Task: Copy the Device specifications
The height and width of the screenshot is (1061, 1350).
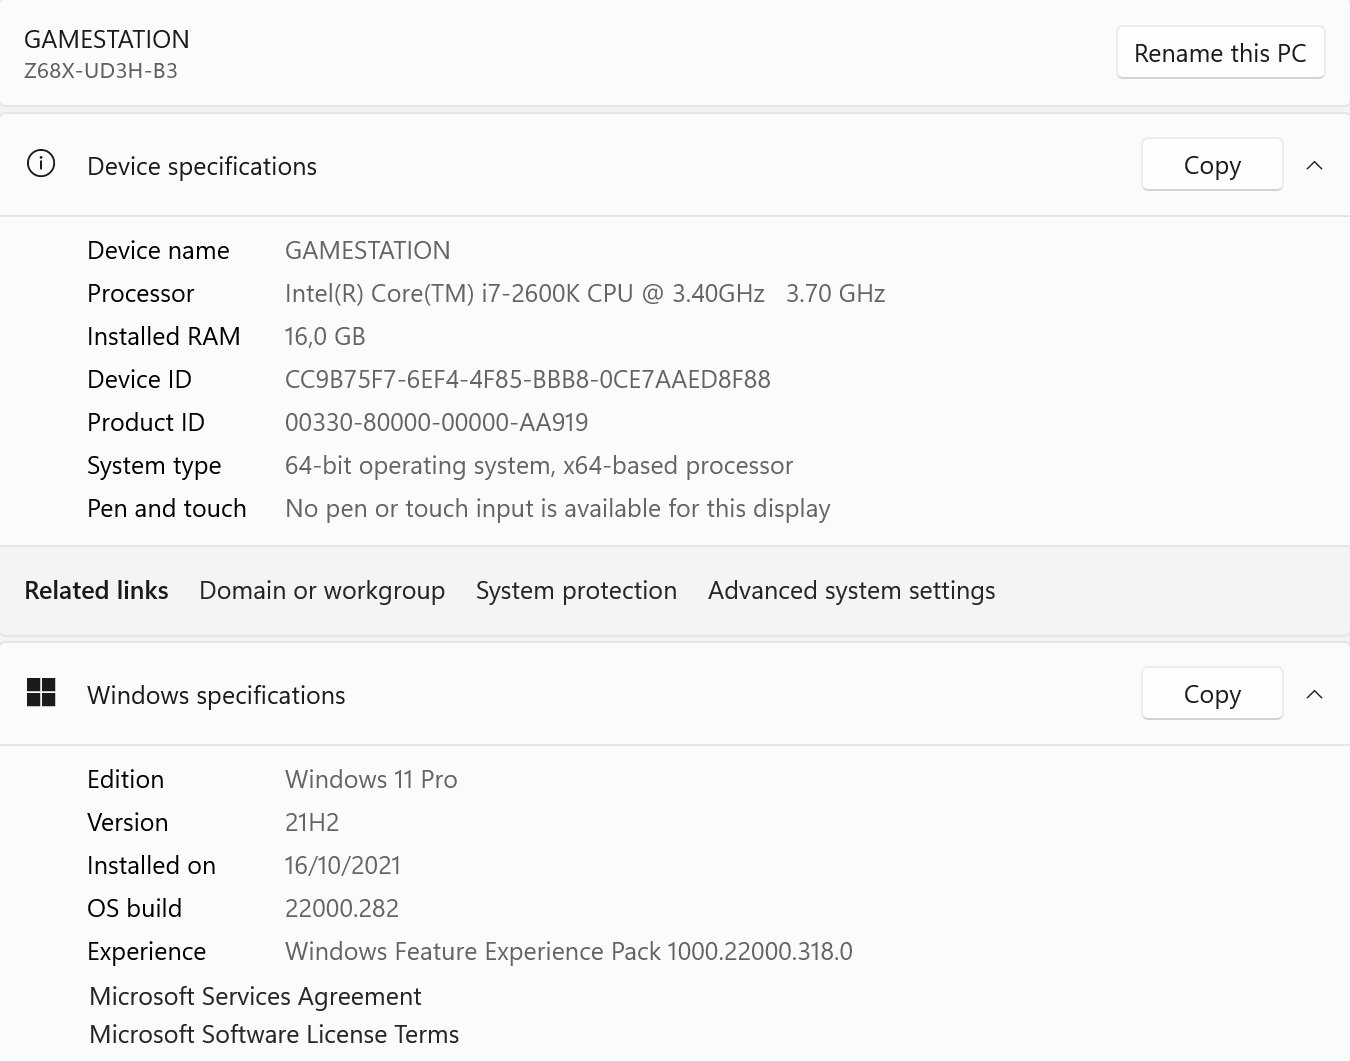Action: [x=1212, y=165]
